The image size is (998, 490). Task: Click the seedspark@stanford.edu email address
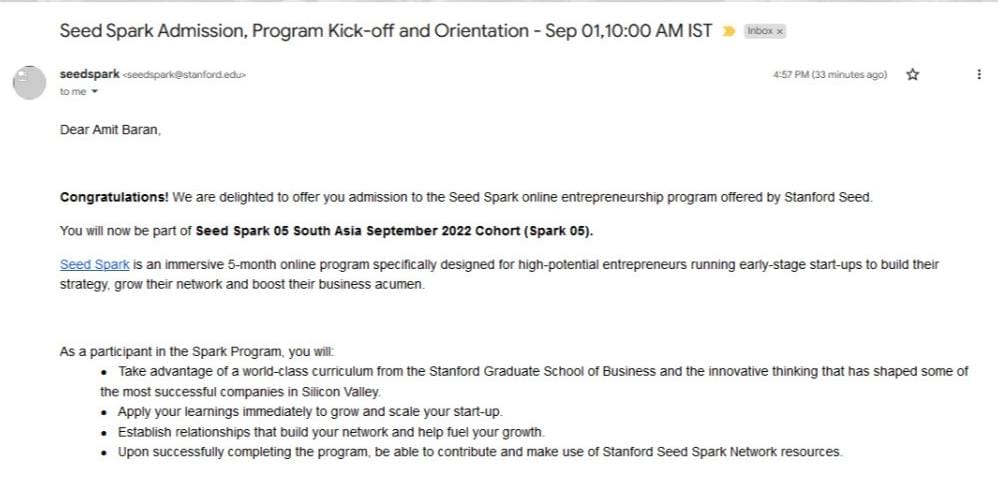click(x=184, y=75)
